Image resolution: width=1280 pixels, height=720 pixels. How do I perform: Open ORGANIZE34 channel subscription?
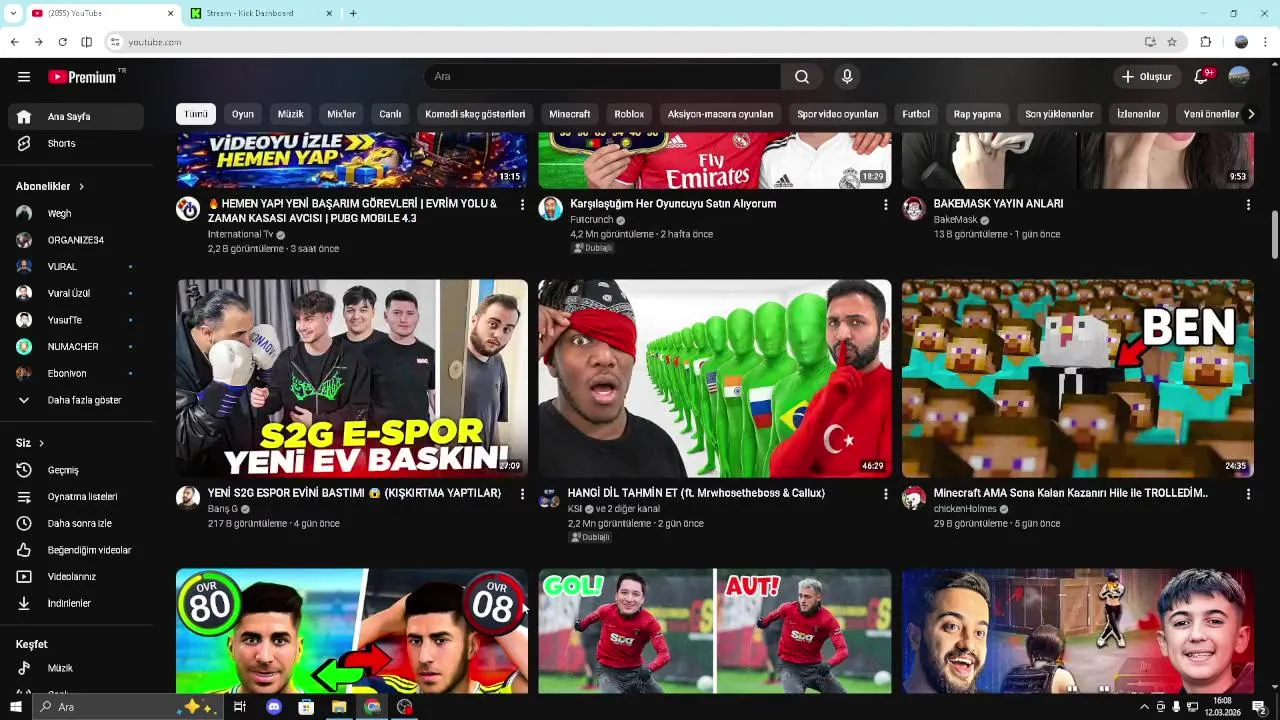(x=76, y=240)
